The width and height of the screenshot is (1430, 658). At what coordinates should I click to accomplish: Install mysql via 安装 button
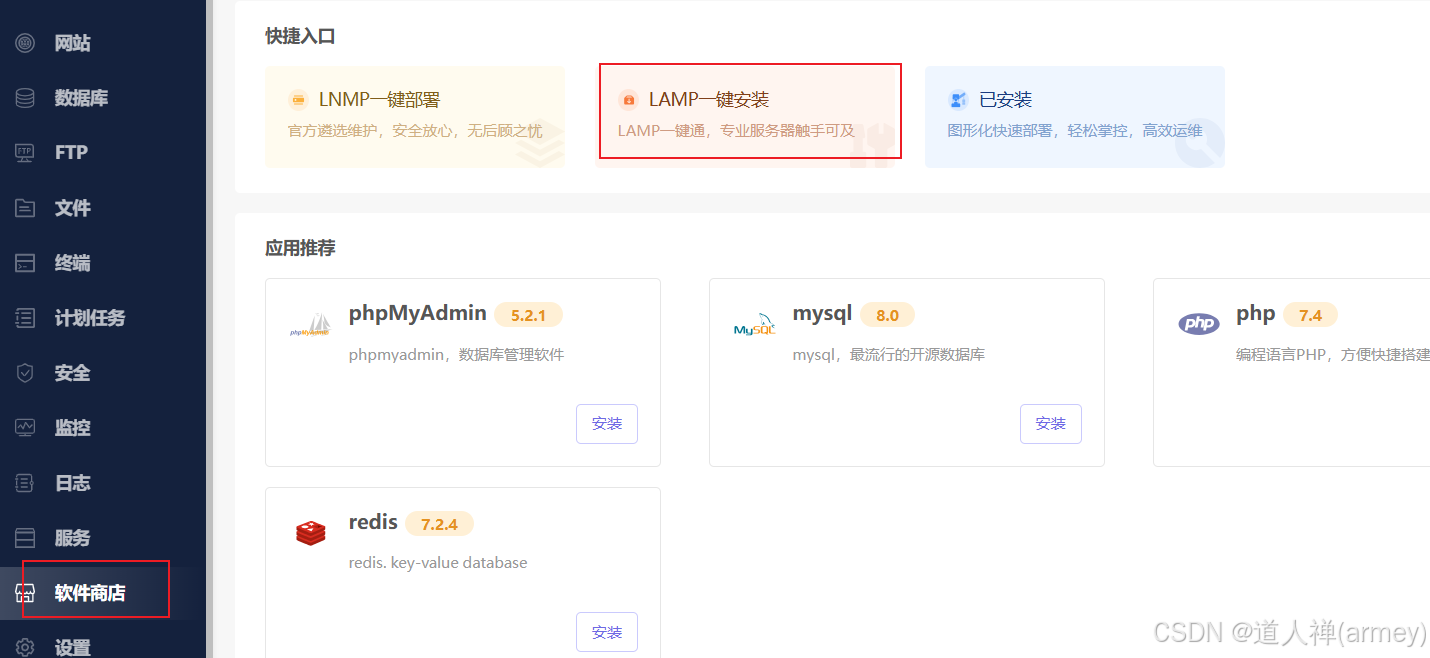1051,424
